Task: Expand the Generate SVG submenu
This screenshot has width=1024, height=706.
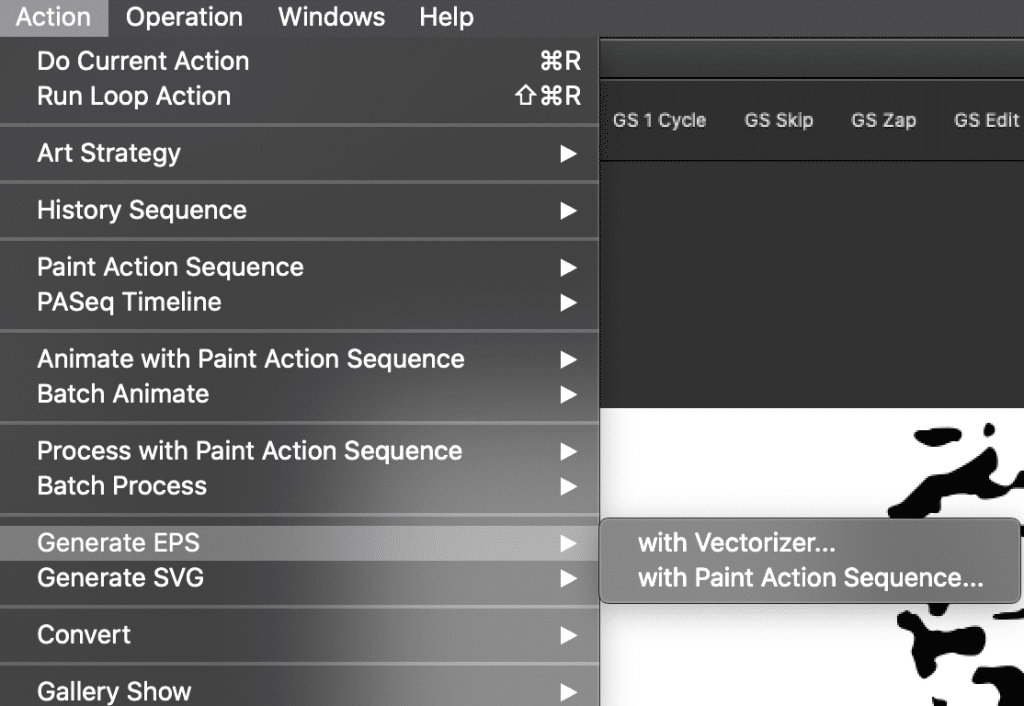Action: click(119, 578)
